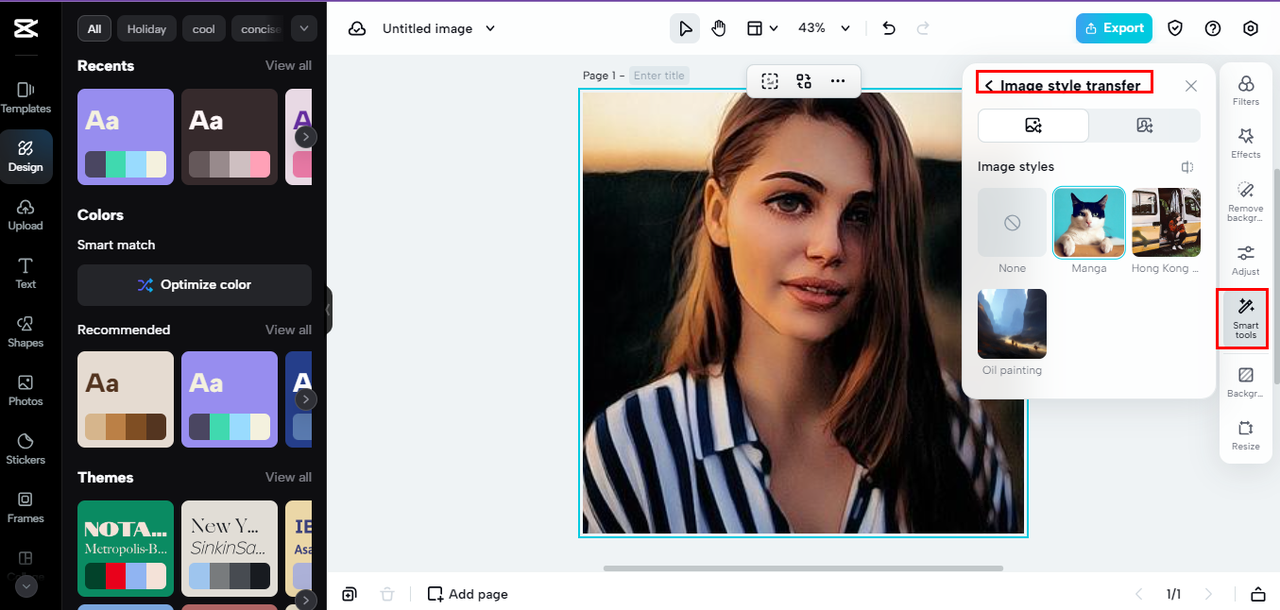Click the shield icon next to Export
The image size is (1280, 610).
[x=1176, y=29]
